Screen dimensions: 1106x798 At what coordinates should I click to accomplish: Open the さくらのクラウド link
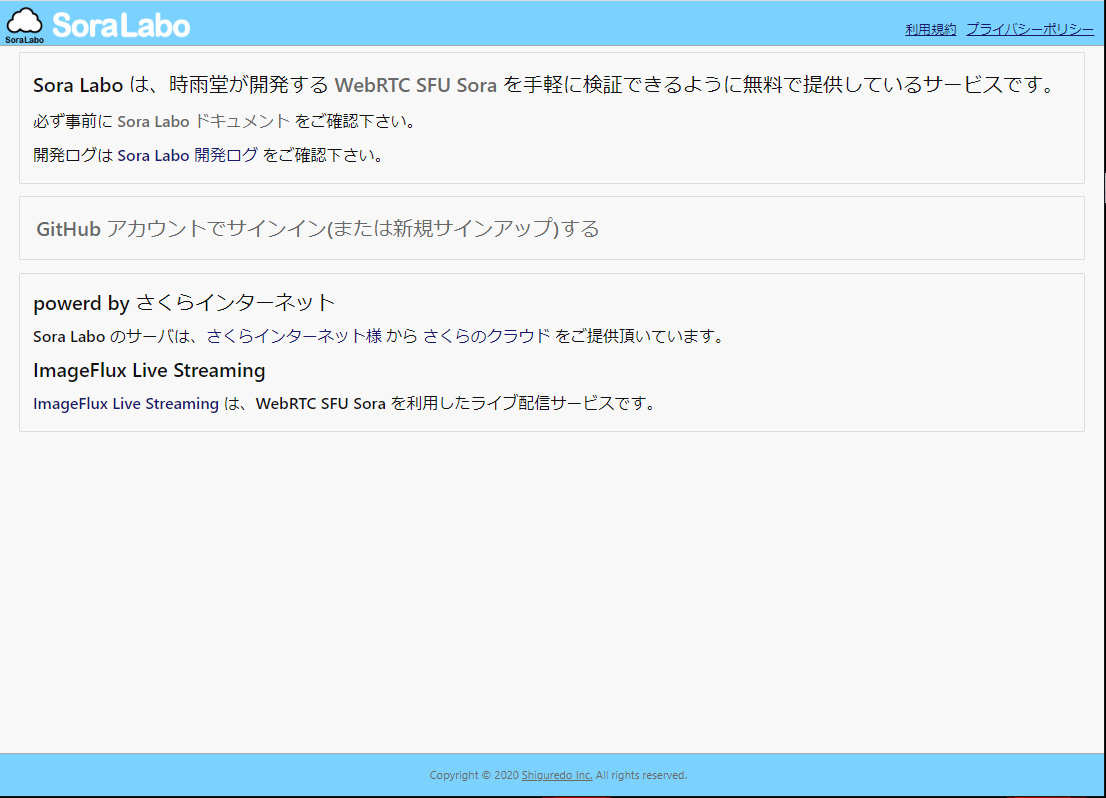point(486,337)
